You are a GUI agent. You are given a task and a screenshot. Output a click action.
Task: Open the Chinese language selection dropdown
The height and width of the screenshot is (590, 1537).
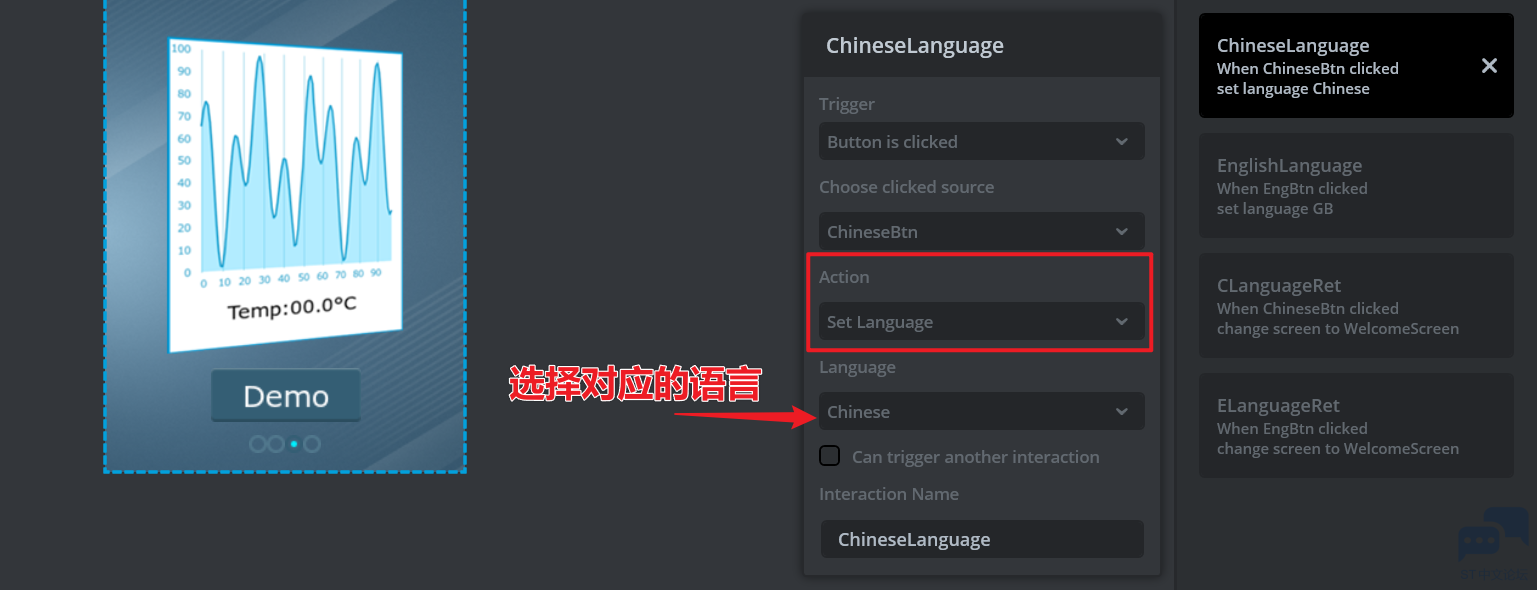pyautogui.click(x=981, y=412)
